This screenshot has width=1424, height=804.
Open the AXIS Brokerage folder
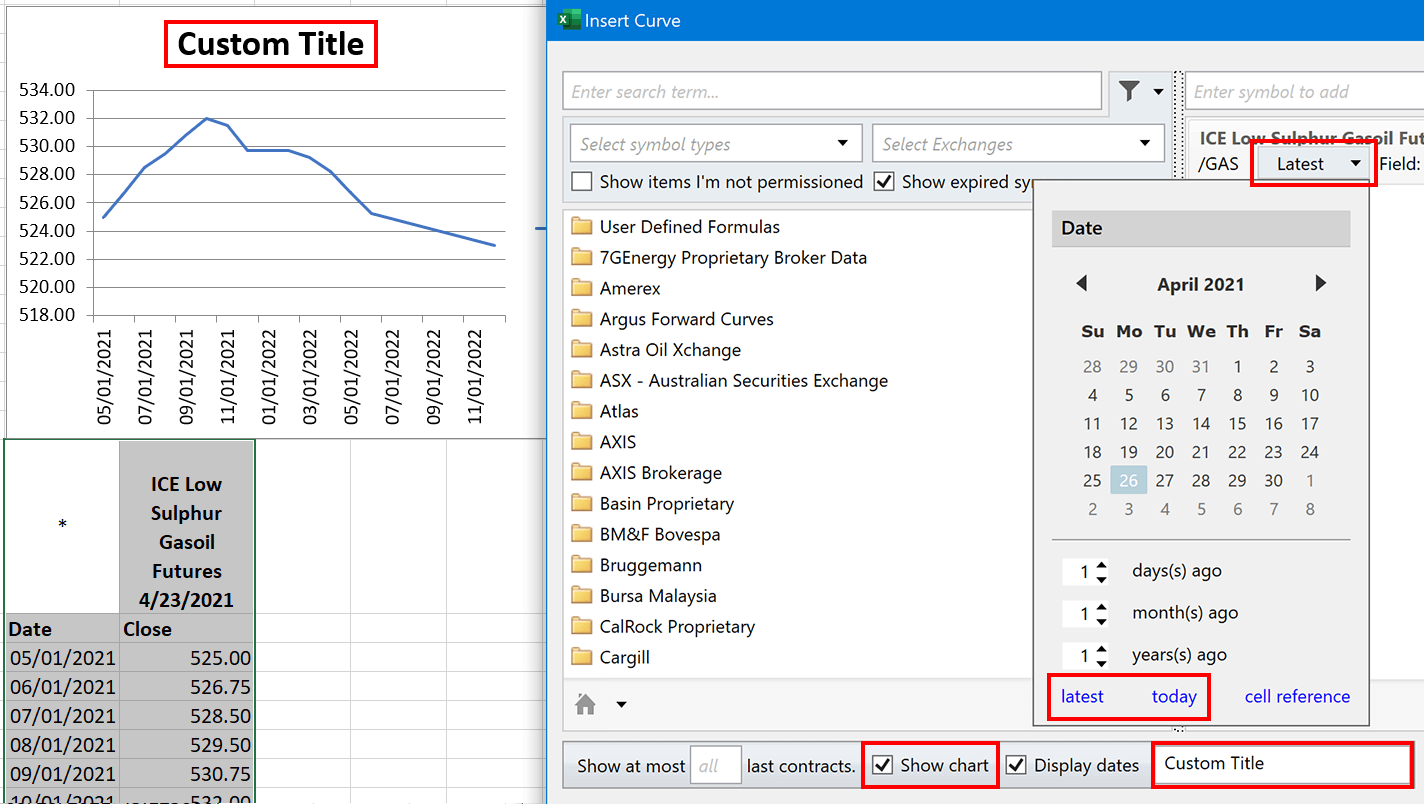pyautogui.click(x=646, y=473)
